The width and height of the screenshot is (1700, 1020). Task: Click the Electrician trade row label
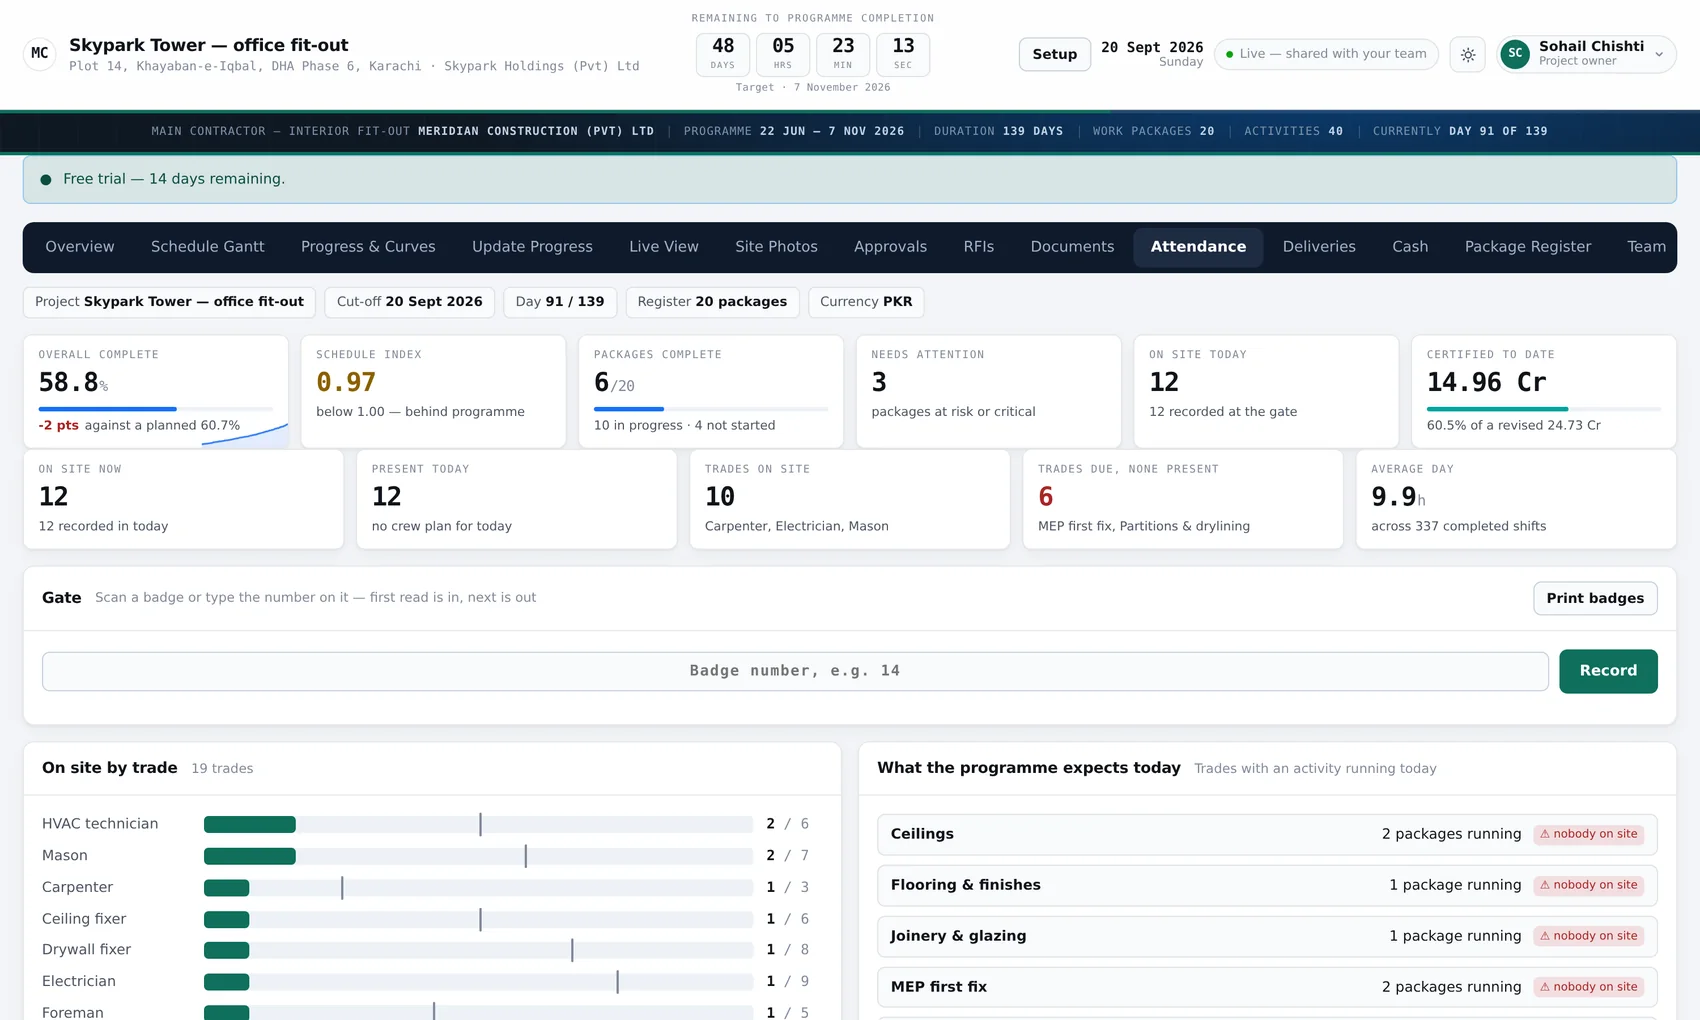coord(79,982)
